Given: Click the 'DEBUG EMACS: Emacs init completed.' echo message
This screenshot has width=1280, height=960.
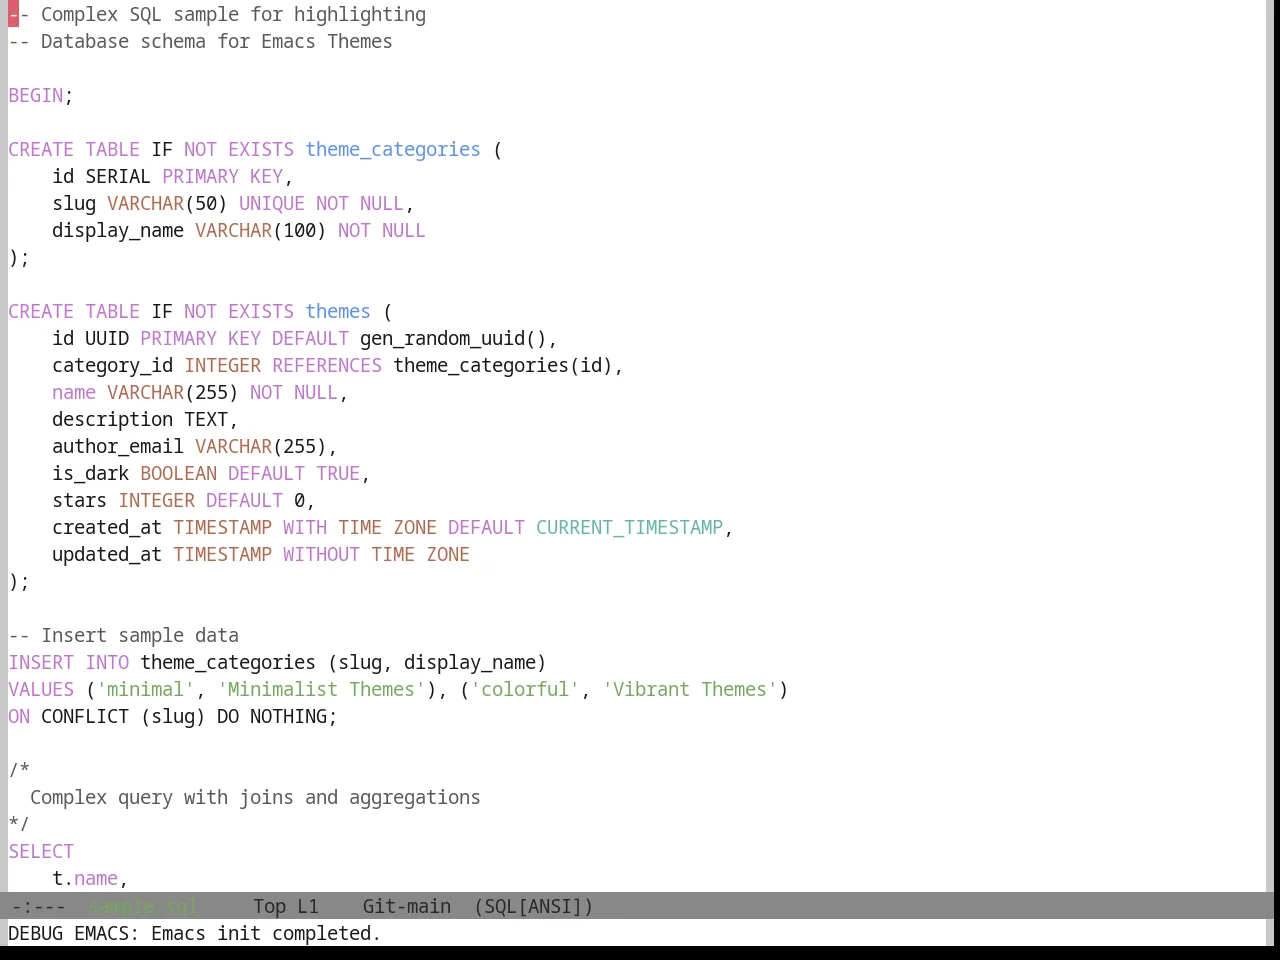Looking at the screenshot, I should pyautogui.click(x=195, y=933).
